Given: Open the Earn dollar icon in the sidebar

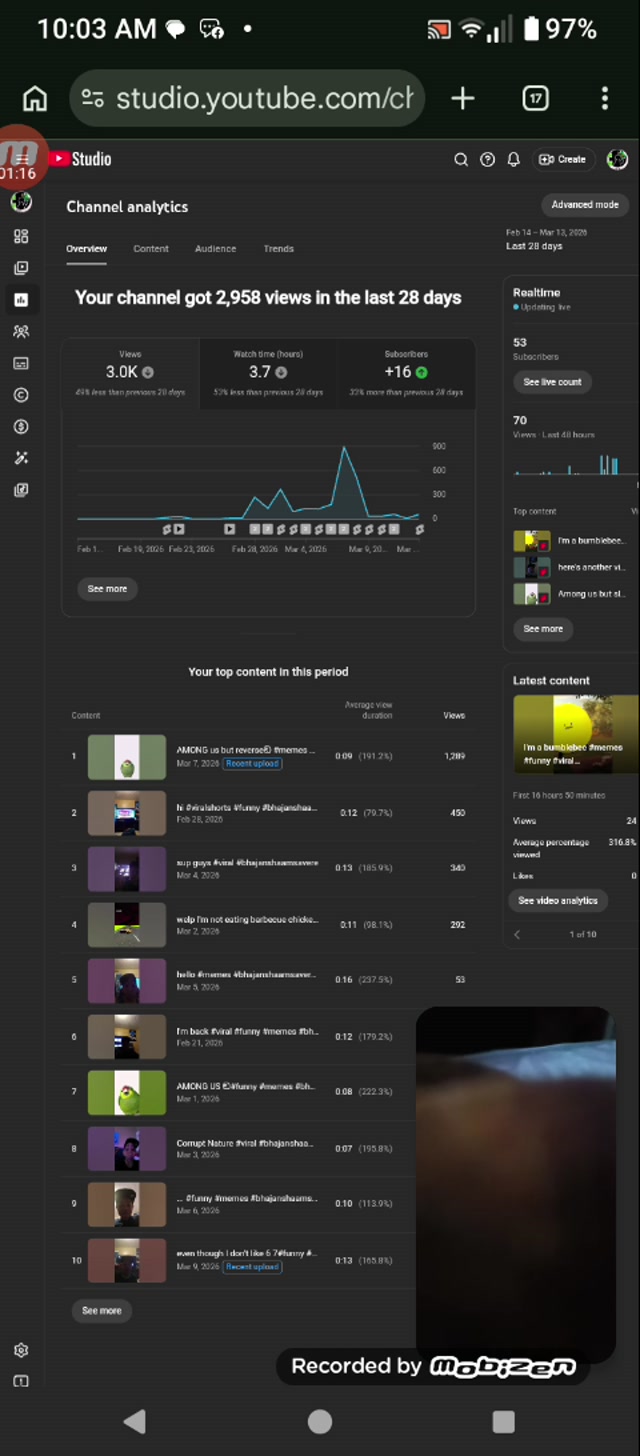Looking at the screenshot, I should click(21, 427).
